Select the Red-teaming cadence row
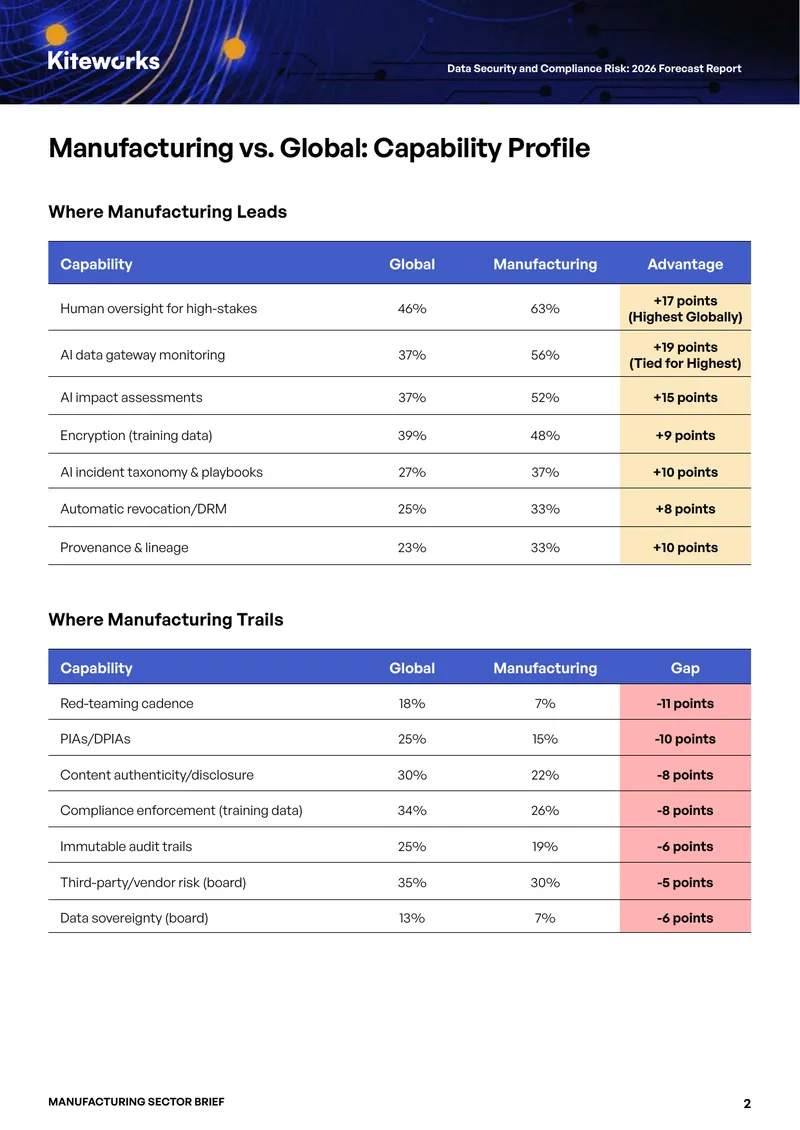Screen dimensions: 800x1130 tap(399, 703)
